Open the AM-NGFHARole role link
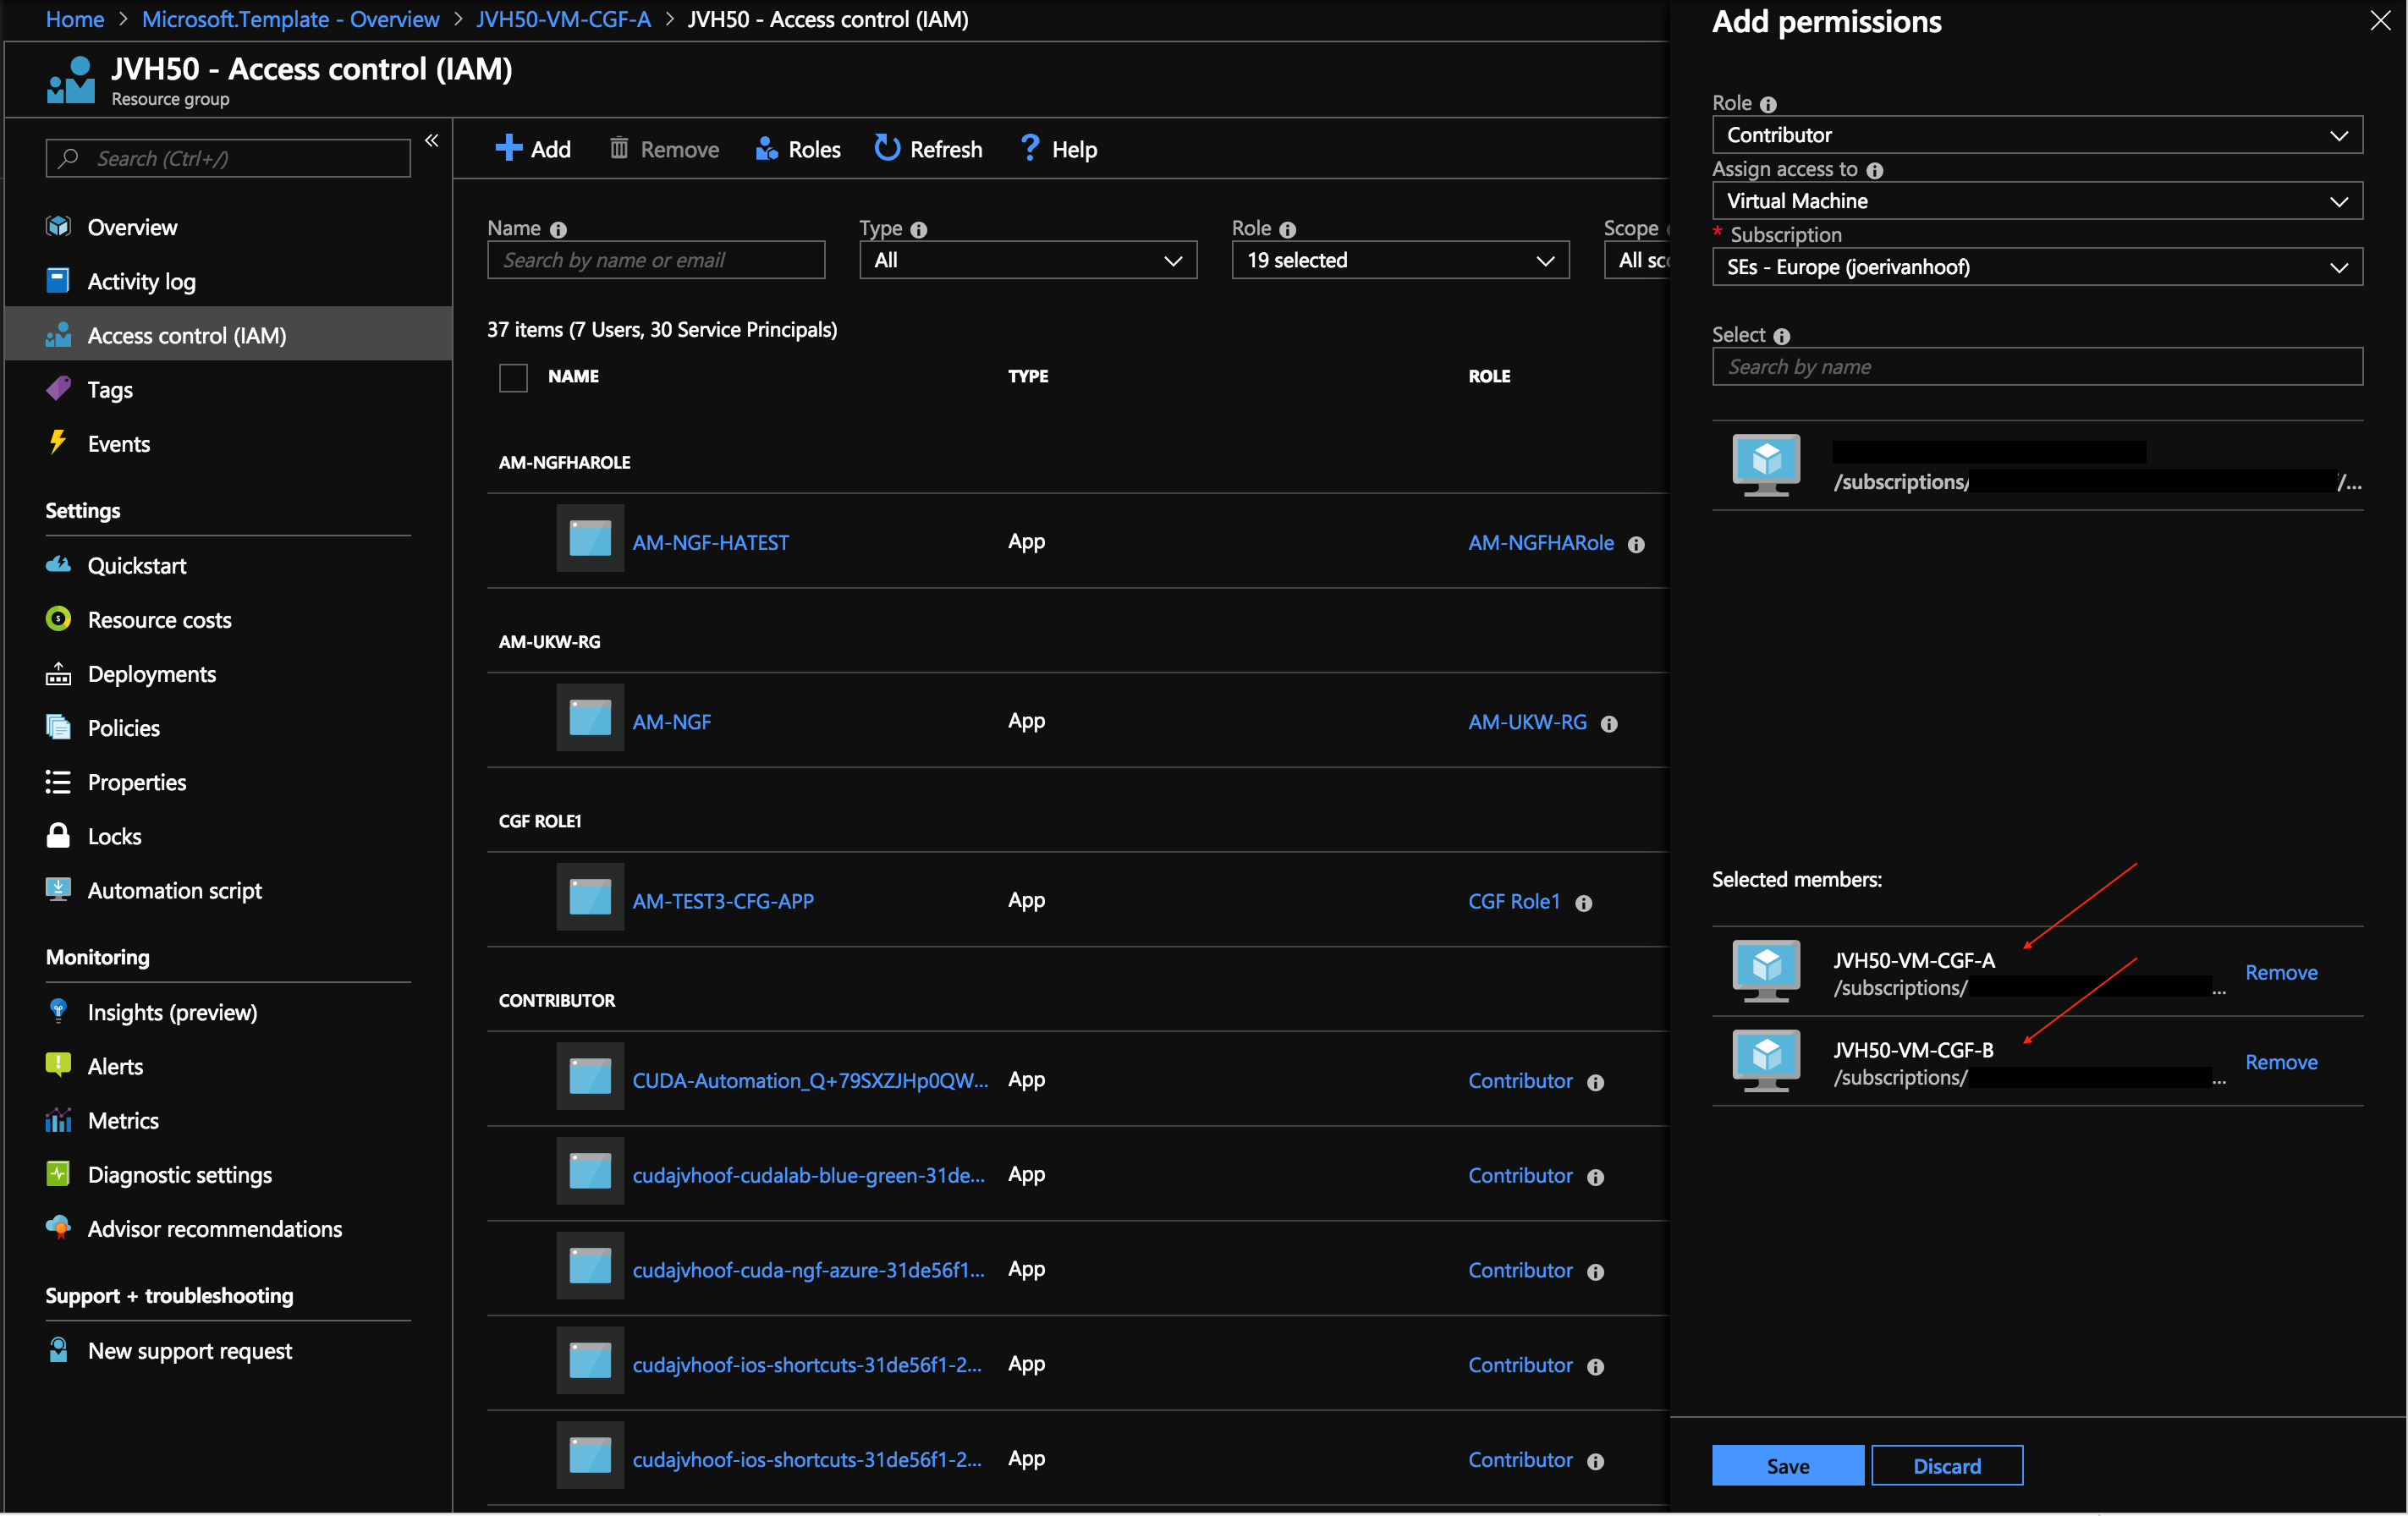The height and width of the screenshot is (1516, 2408). pos(1540,542)
